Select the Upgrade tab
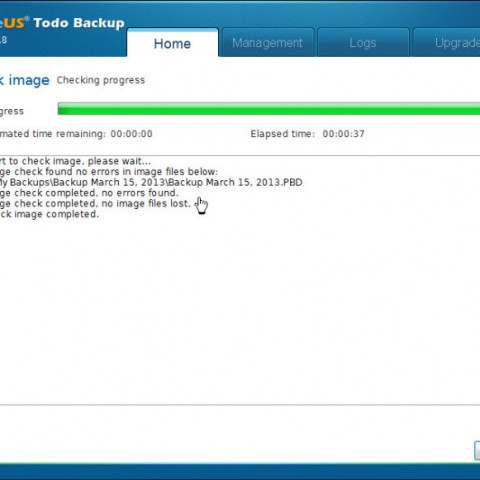The image size is (480, 480). (448, 43)
